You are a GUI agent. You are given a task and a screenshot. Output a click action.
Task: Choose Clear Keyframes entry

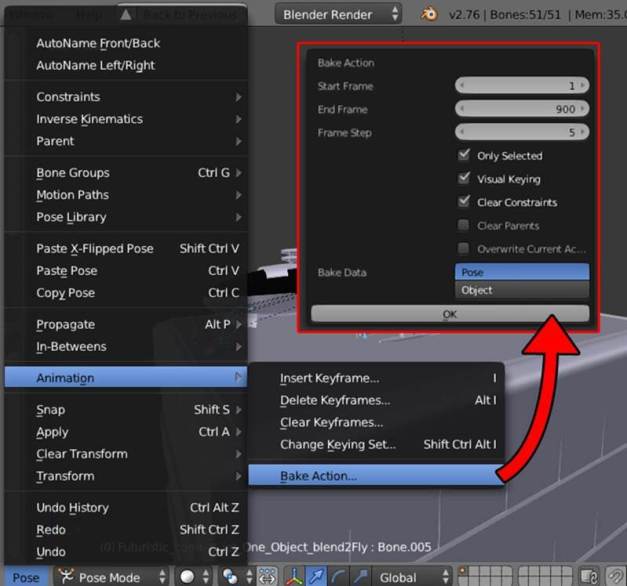click(376, 422)
